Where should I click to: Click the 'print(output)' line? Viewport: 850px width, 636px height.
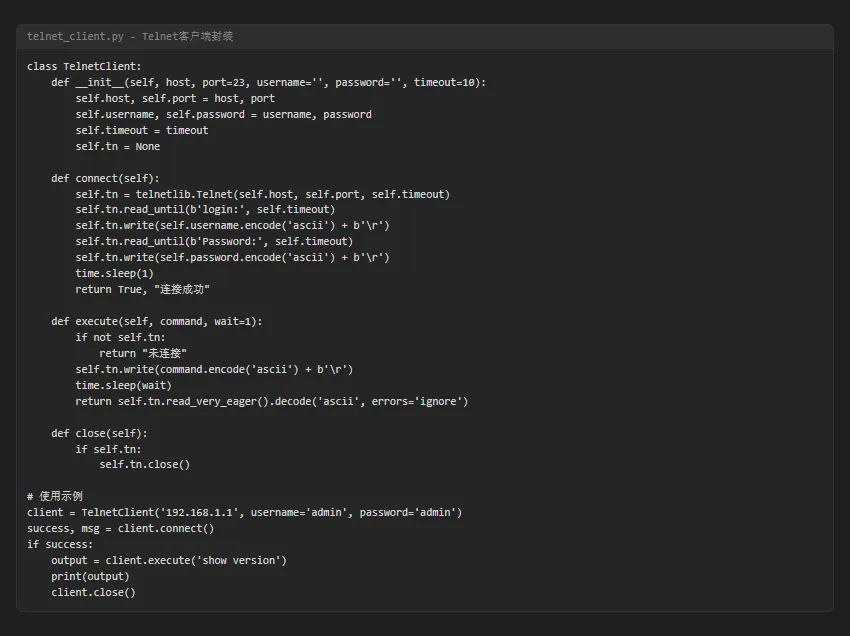pyautogui.click(x=90, y=576)
